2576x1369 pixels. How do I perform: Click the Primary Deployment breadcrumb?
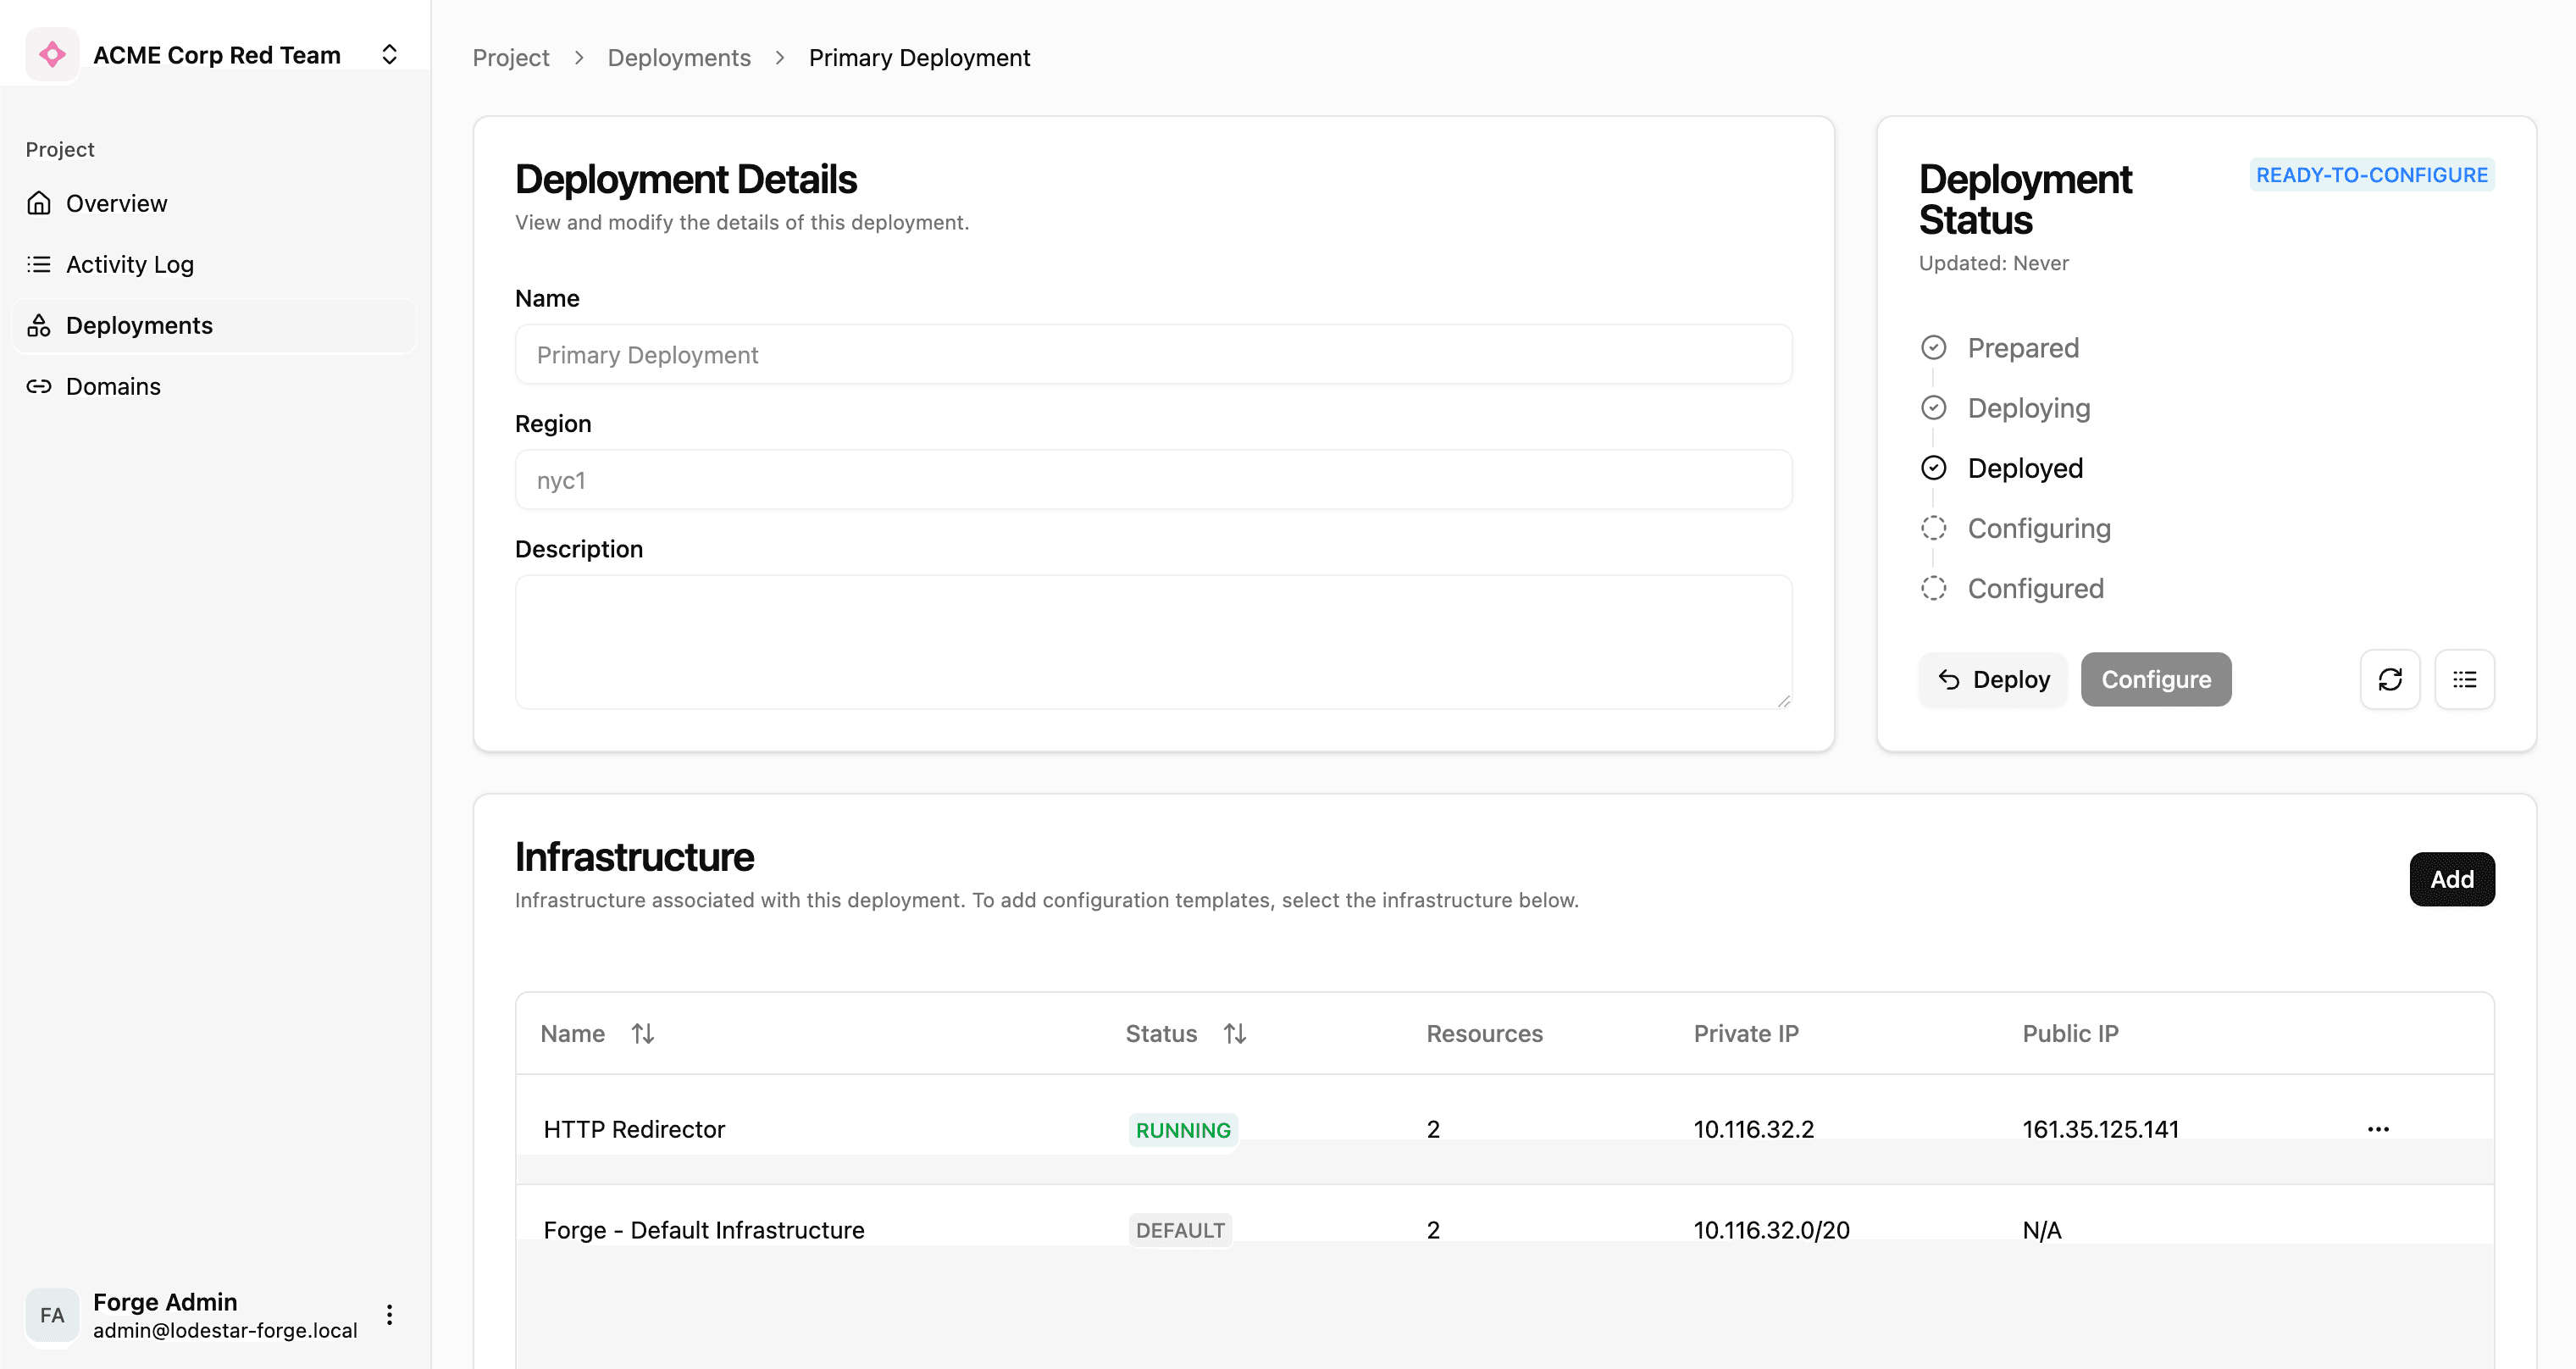click(919, 57)
